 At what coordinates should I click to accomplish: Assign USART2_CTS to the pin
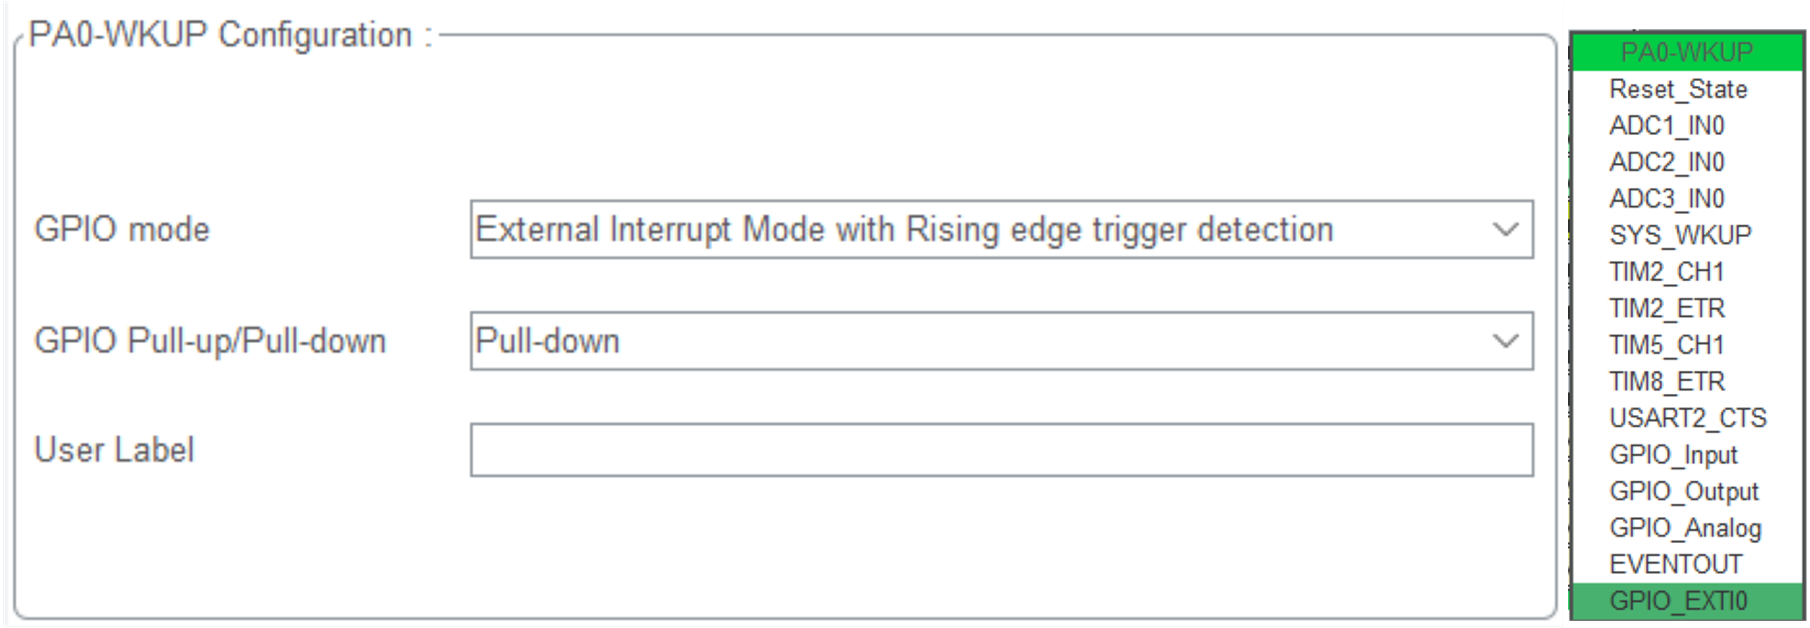click(1687, 418)
